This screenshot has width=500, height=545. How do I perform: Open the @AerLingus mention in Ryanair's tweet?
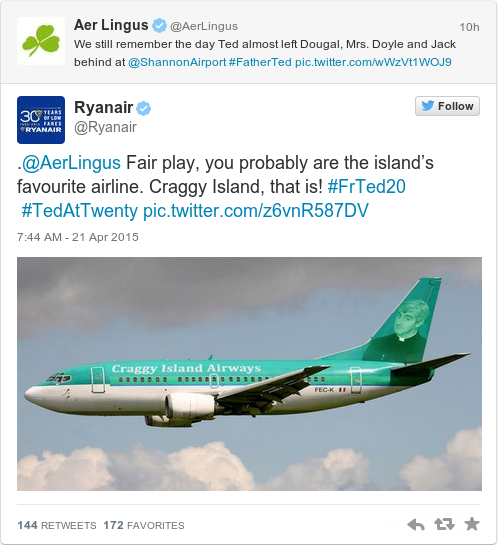[71, 163]
